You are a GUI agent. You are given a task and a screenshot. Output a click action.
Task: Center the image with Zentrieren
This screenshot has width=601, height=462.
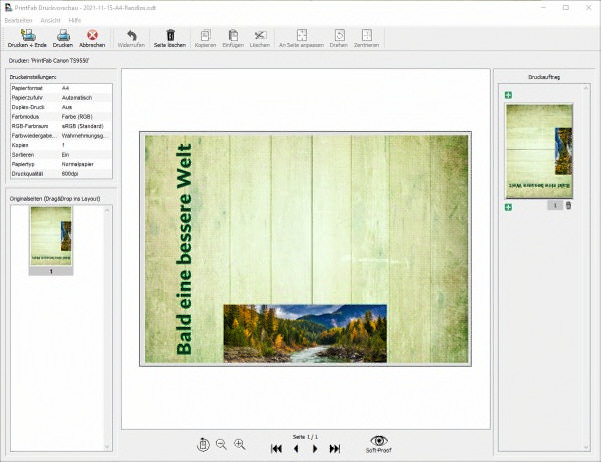pos(365,37)
